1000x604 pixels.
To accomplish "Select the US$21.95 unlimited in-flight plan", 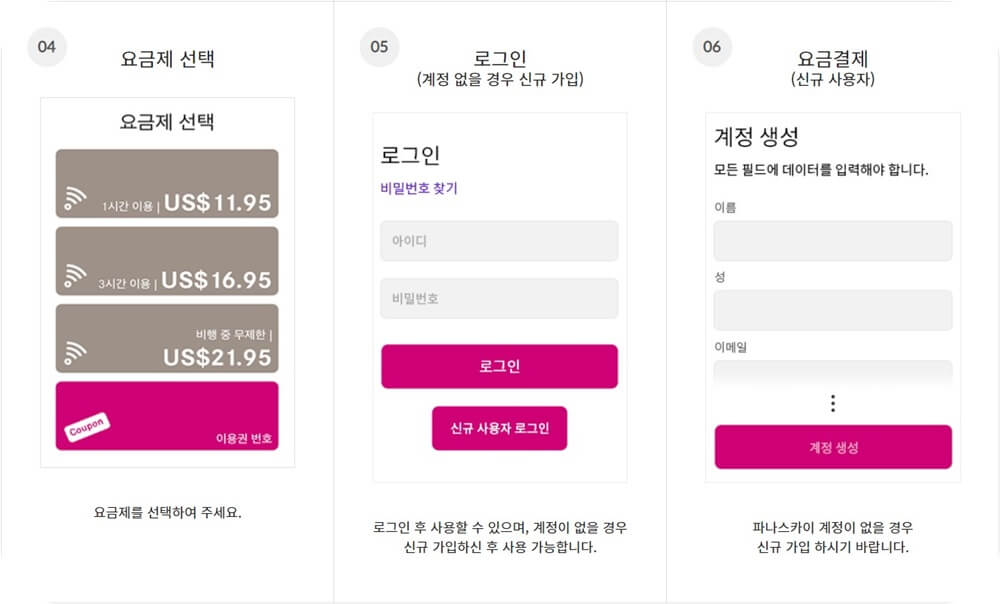I will coord(166,340).
